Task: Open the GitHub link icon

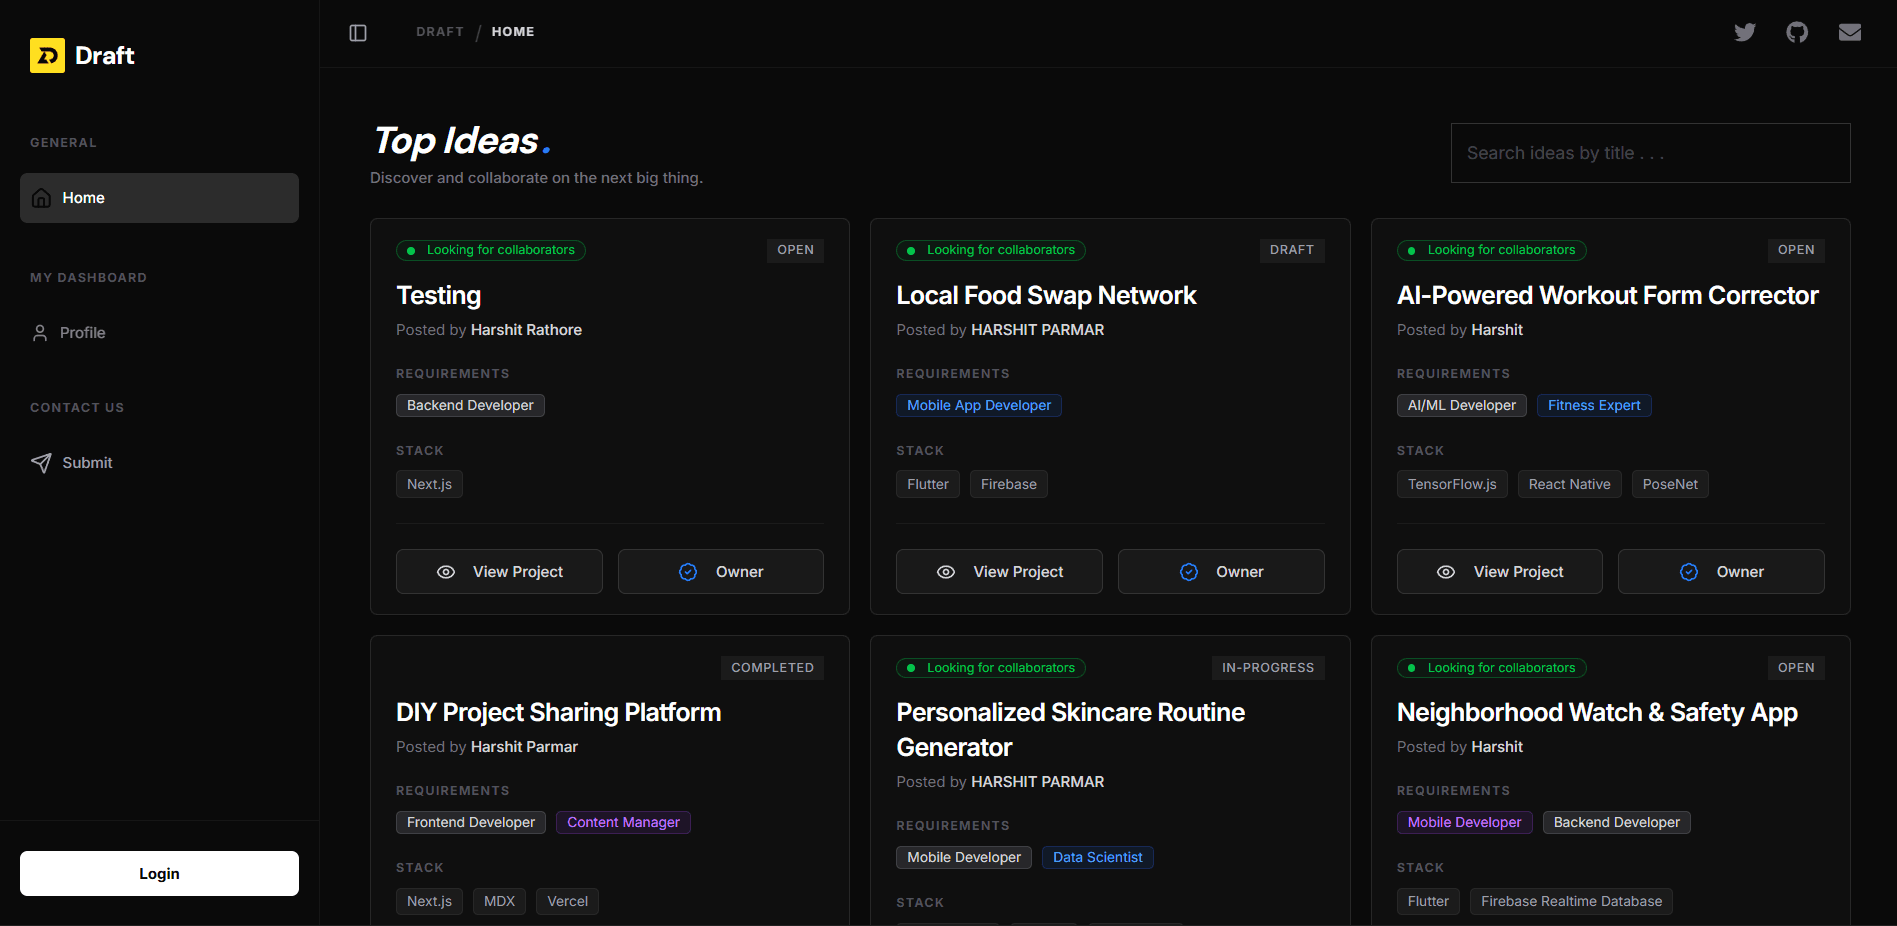Action: click(x=1797, y=32)
